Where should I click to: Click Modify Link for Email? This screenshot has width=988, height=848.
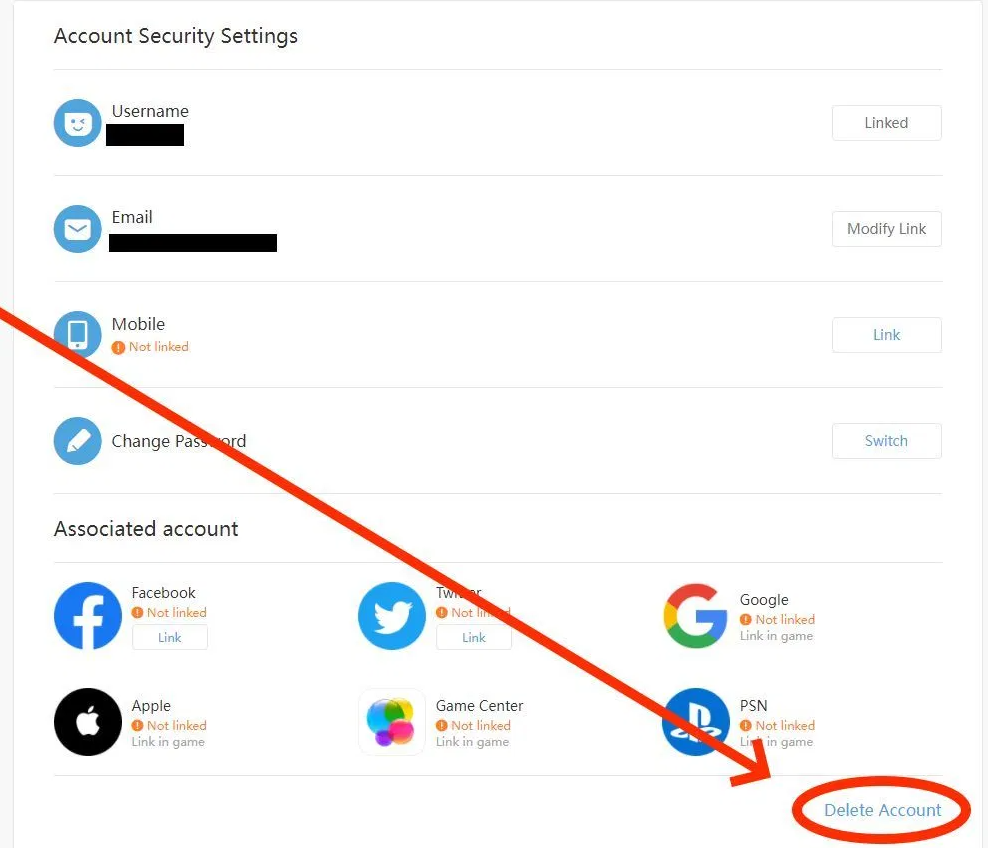pyautogui.click(x=887, y=229)
